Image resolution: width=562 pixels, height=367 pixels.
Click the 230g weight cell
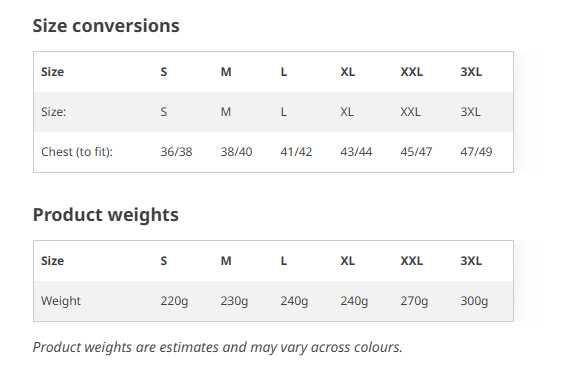(x=234, y=301)
